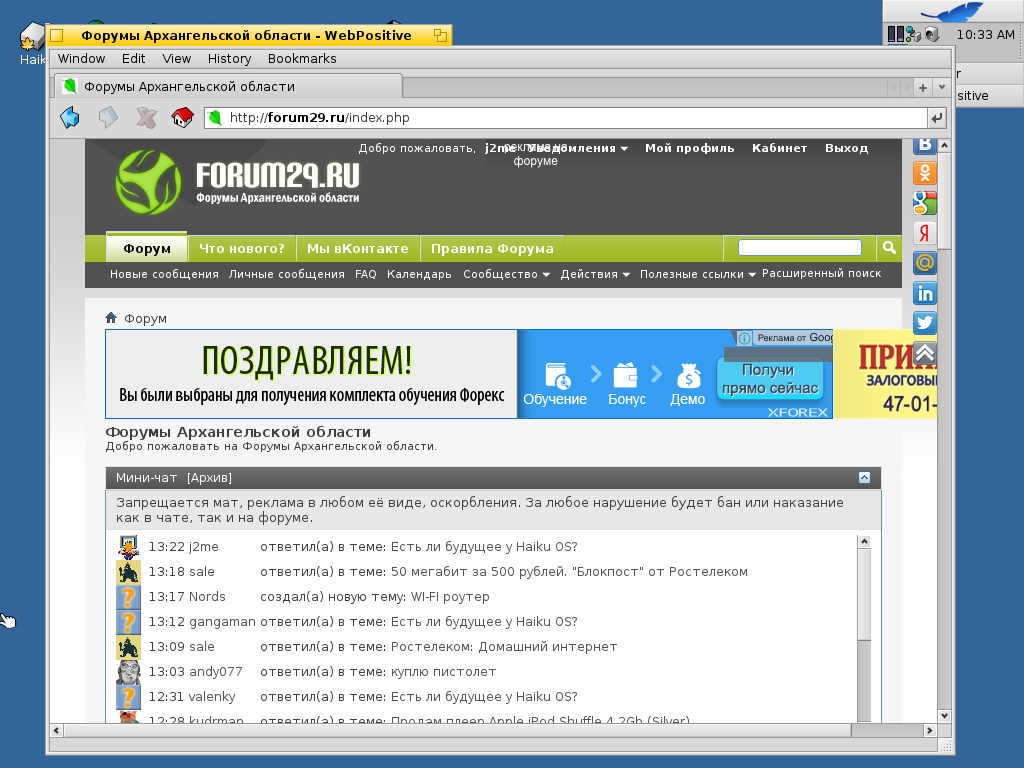Open the FAQ link
The width and height of the screenshot is (1024, 768).
pos(366,274)
